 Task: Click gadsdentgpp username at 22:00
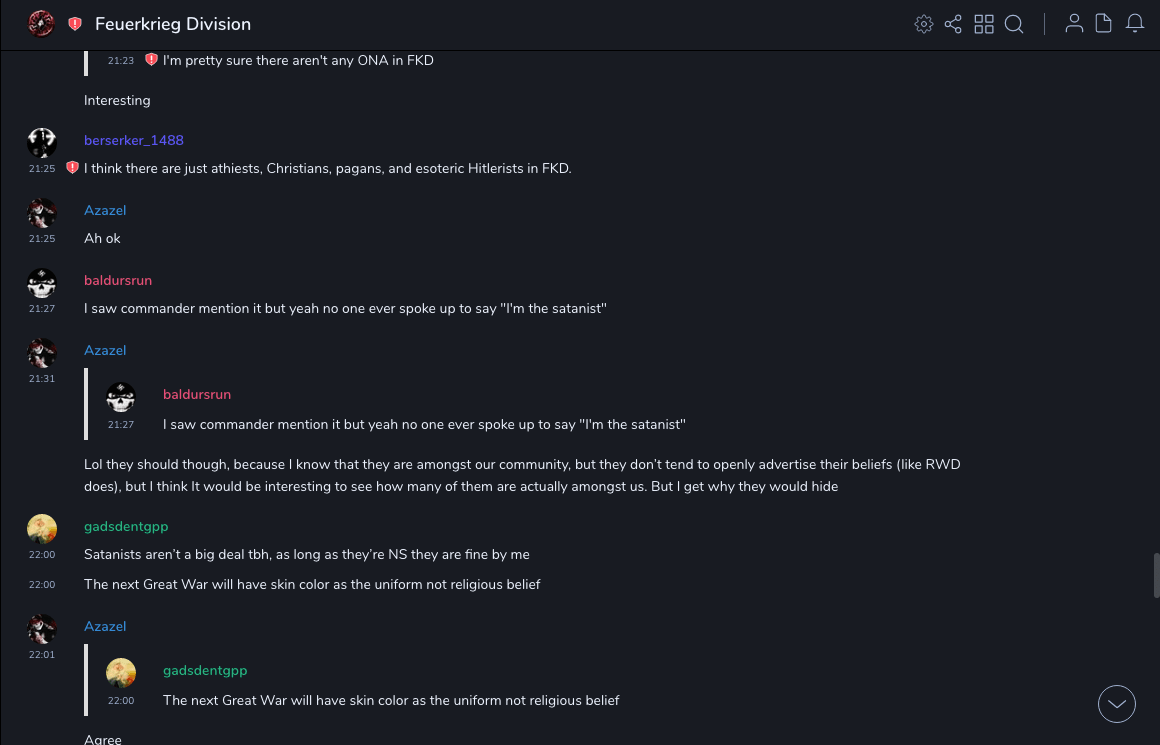coord(126,526)
